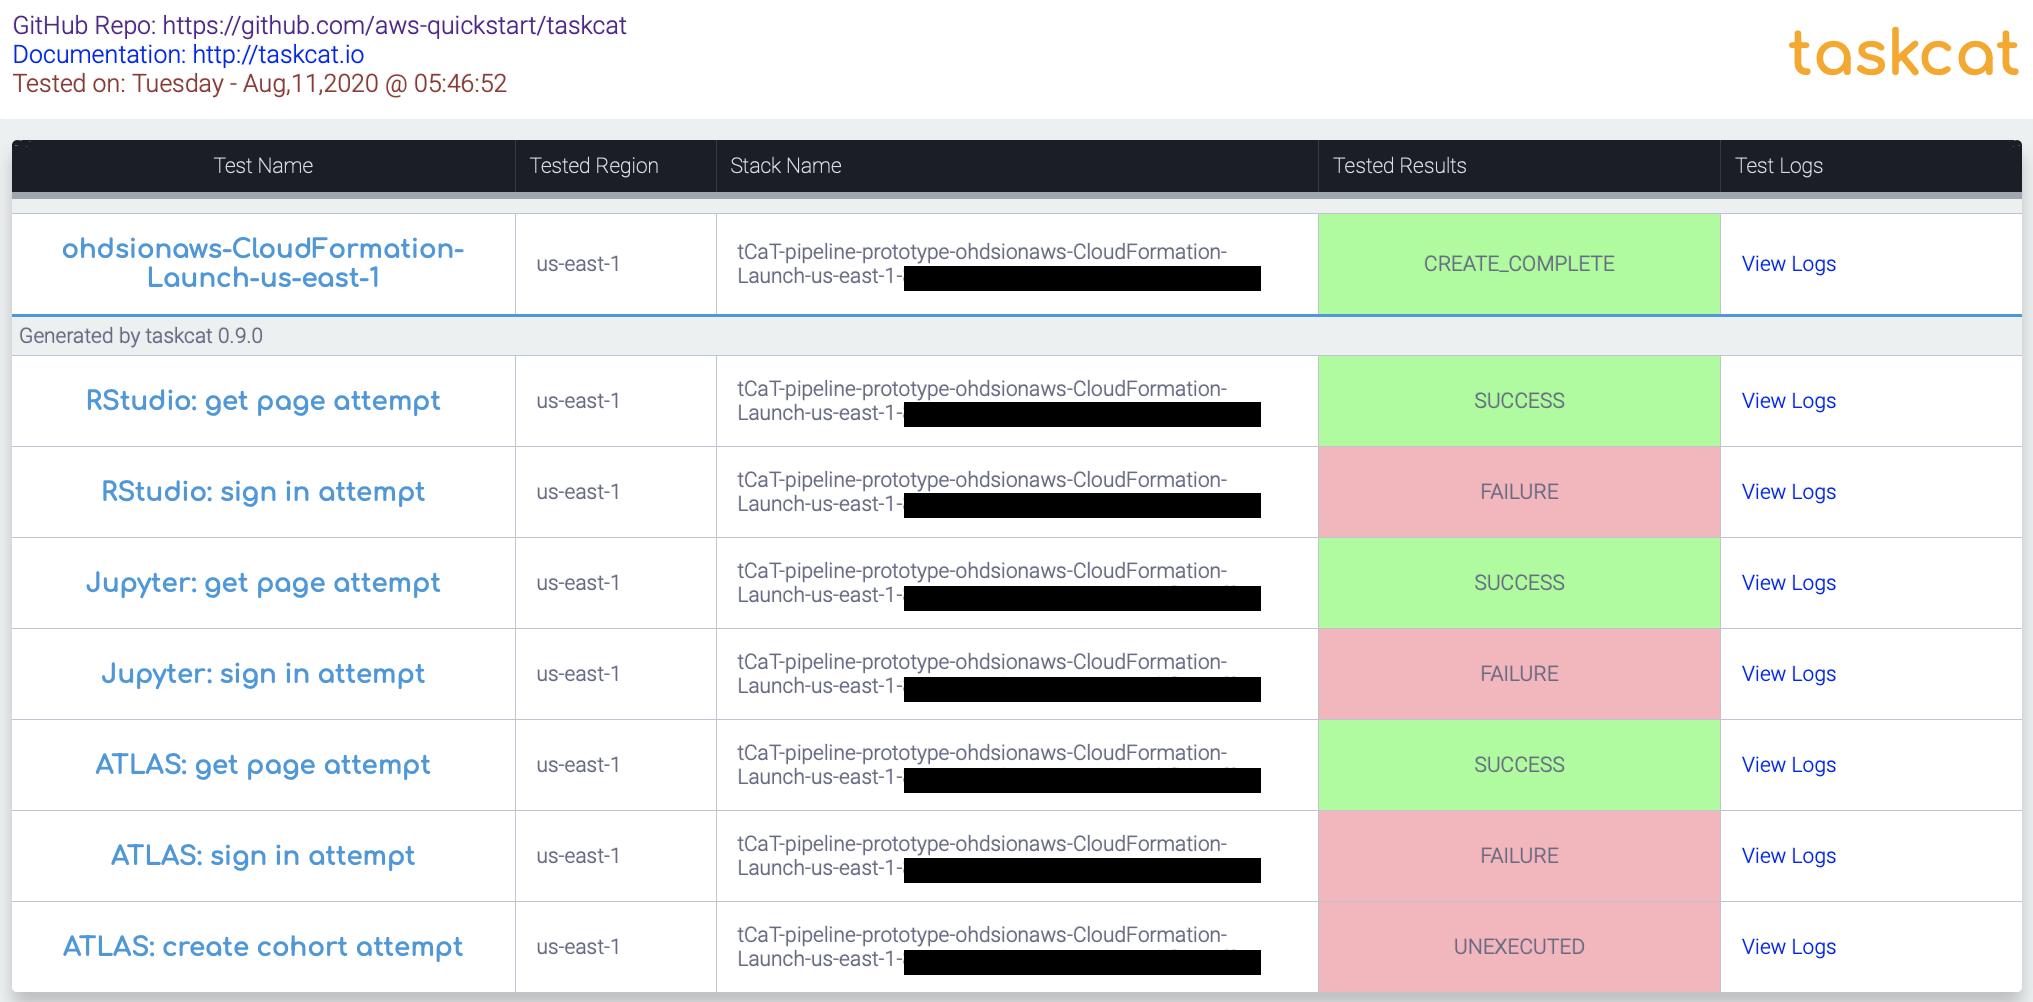
Task: Click stack name in ohdsionaws launch row
Action: tap(998, 264)
